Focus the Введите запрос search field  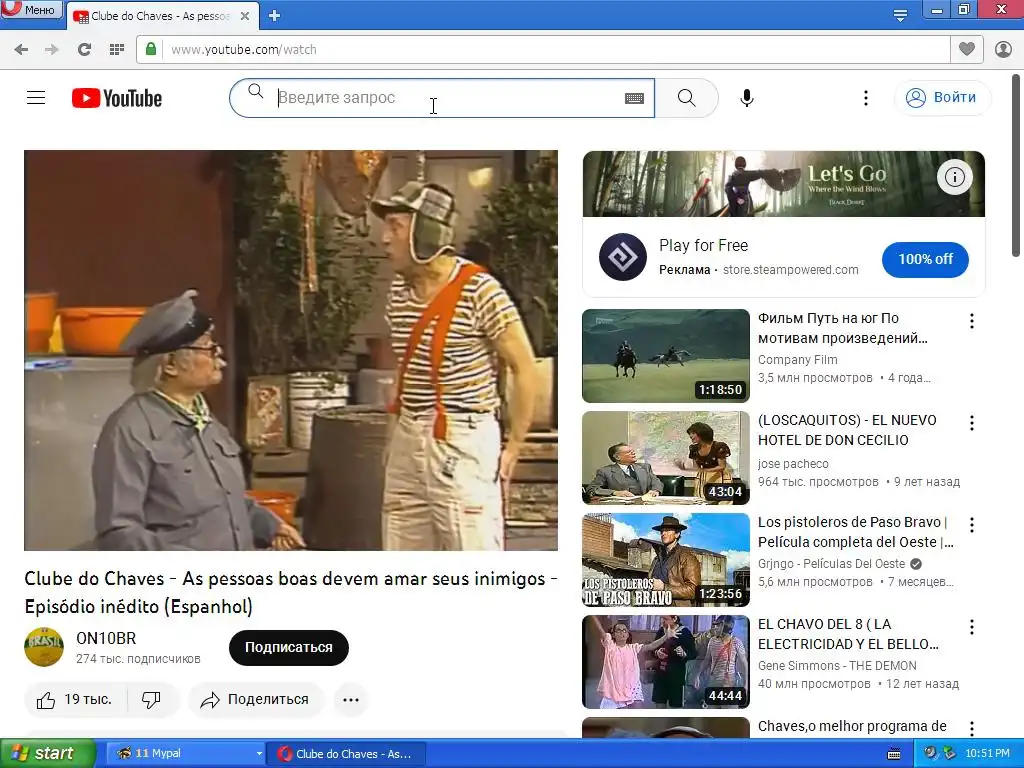443,98
